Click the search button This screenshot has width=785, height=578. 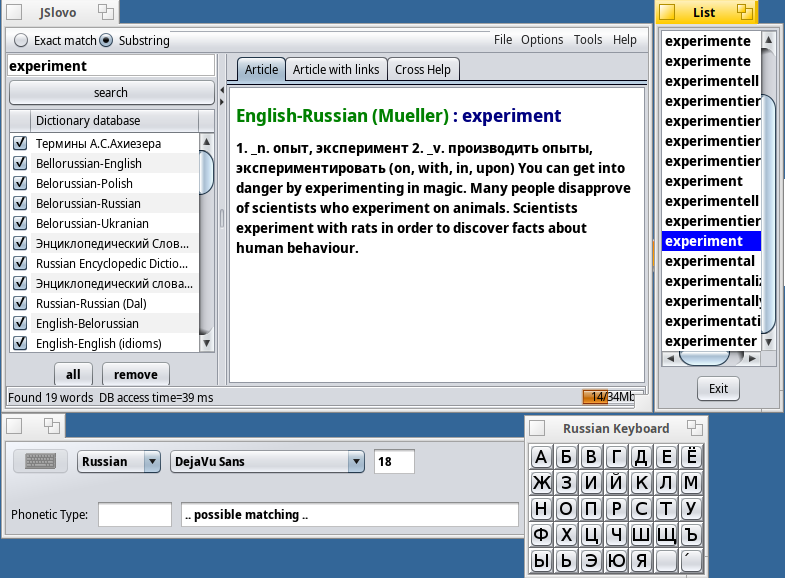(x=111, y=93)
